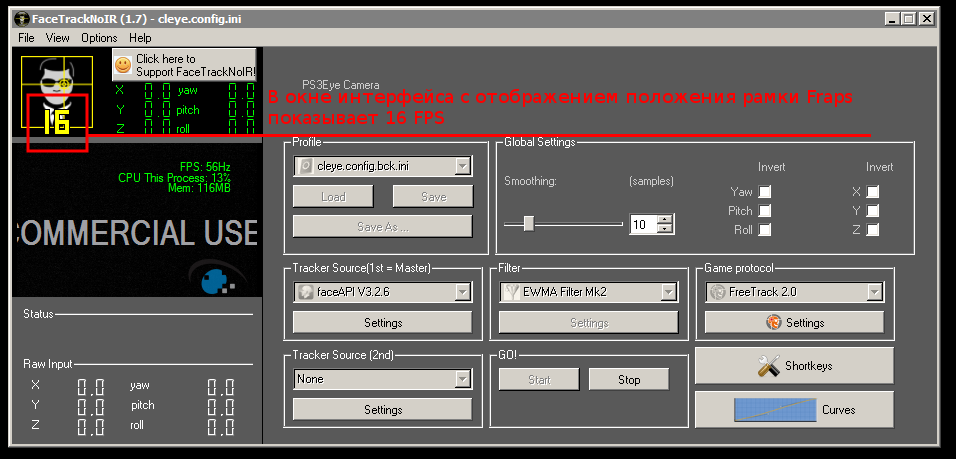
Task: Open the Help menu
Action: tap(140, 38)
